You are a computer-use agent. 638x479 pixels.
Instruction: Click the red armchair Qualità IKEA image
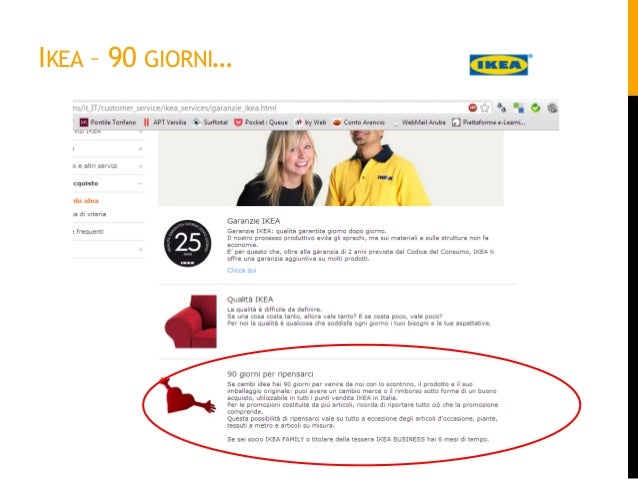[x=191, y=322]
